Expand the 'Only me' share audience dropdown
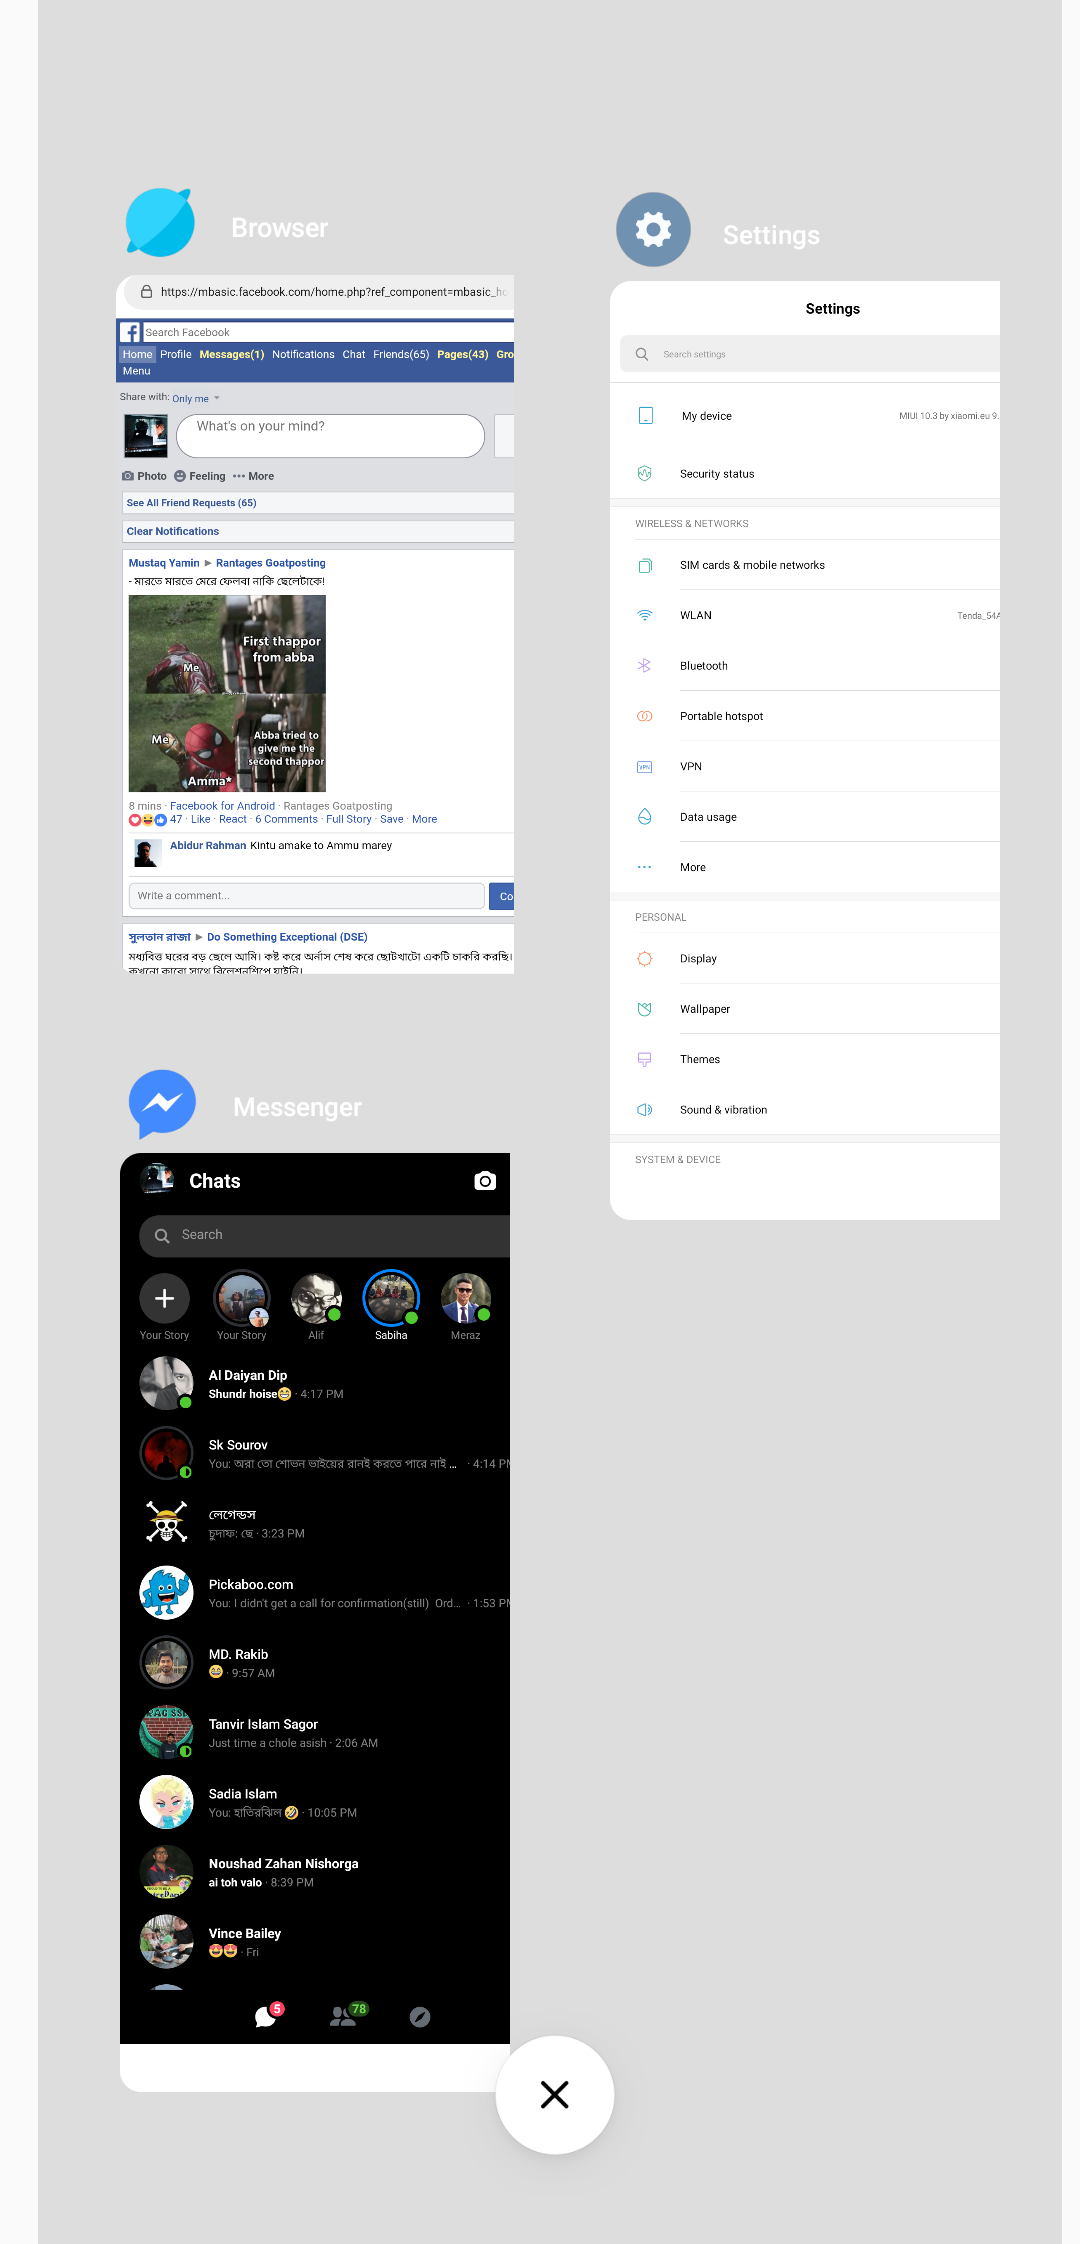 [x=196, y=398]
